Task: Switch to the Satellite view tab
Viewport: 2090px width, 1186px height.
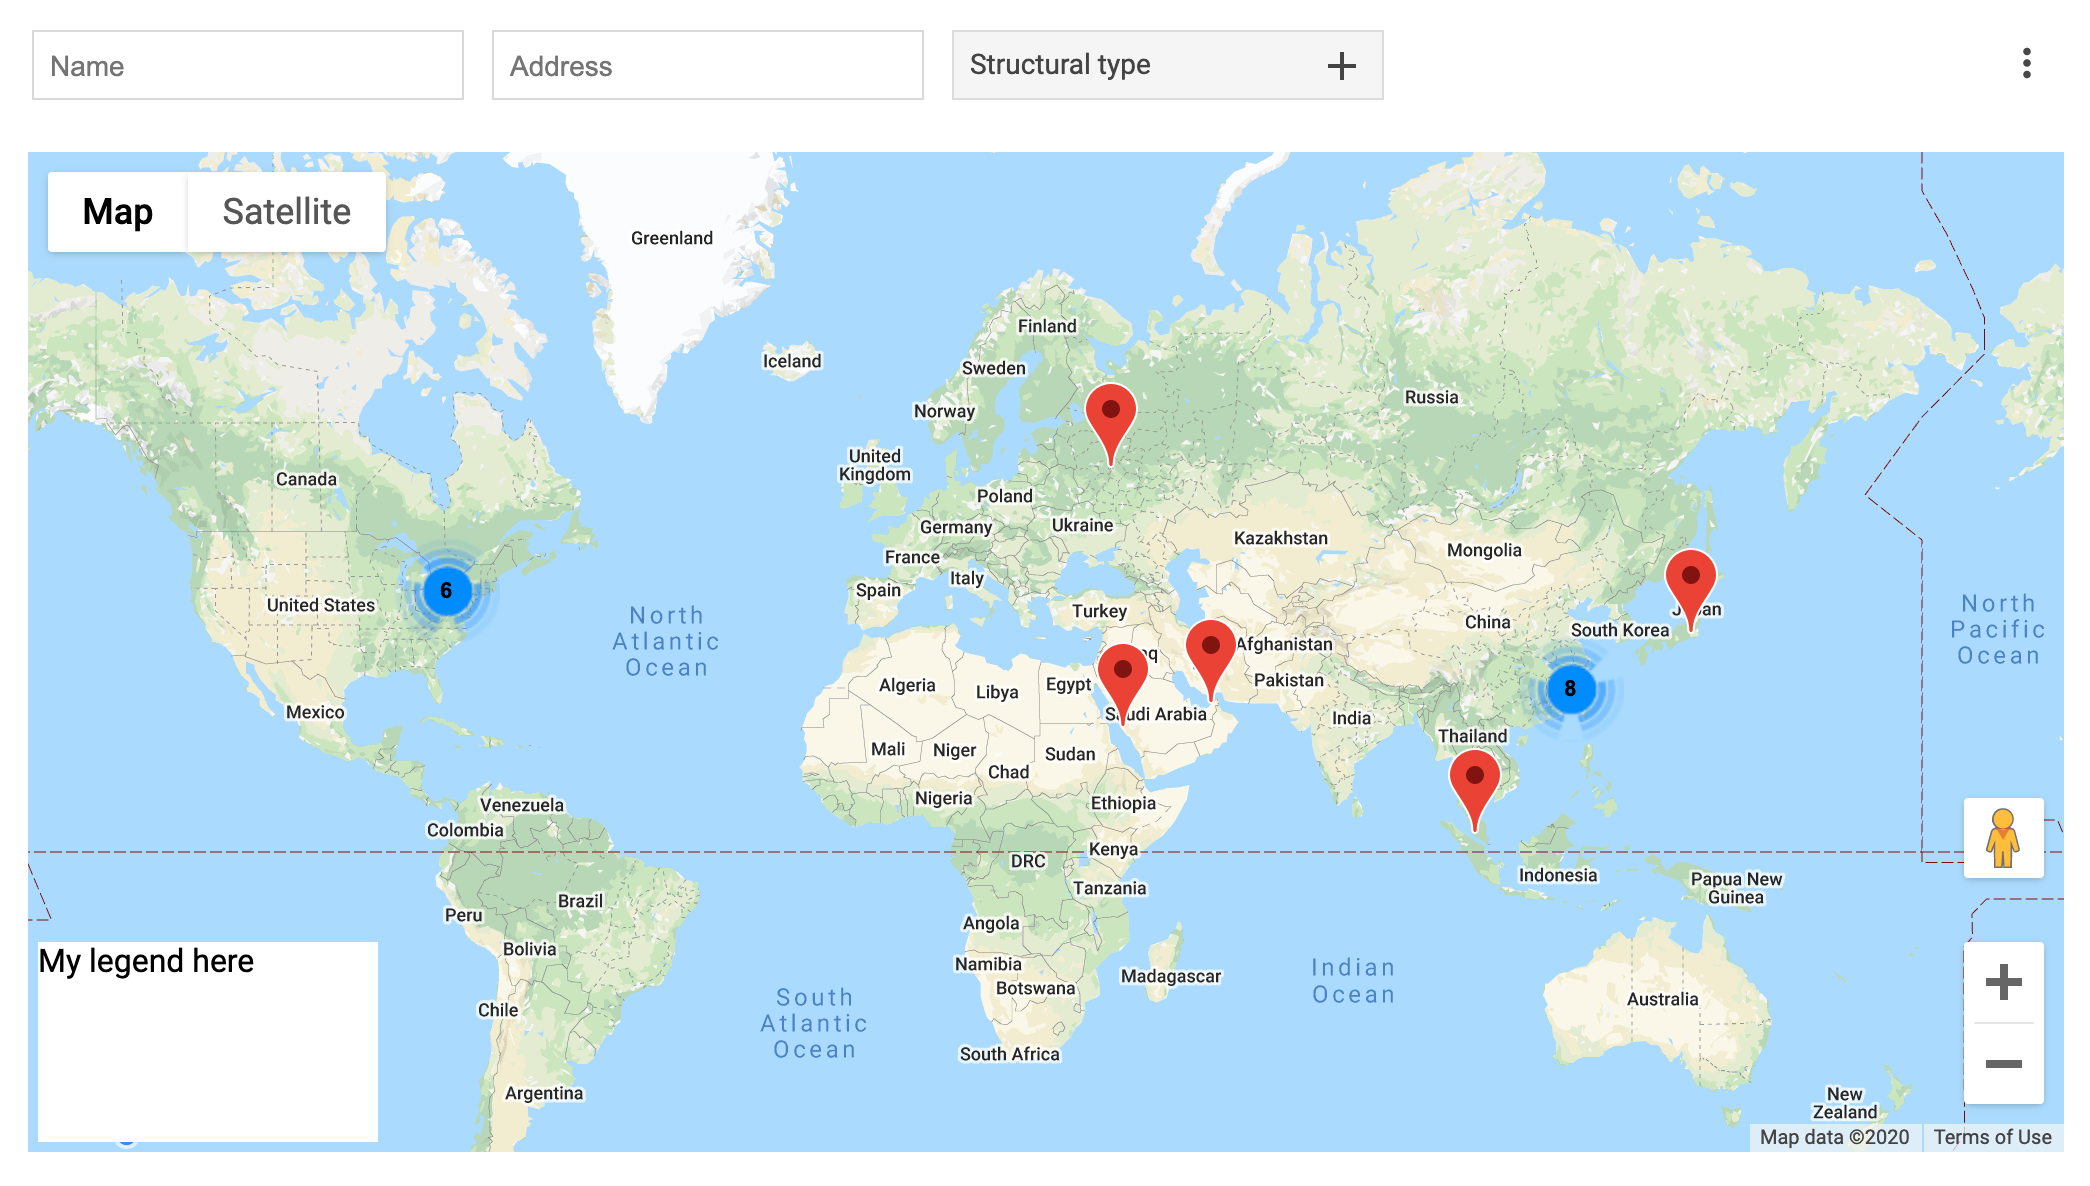Action: (286, 211)
